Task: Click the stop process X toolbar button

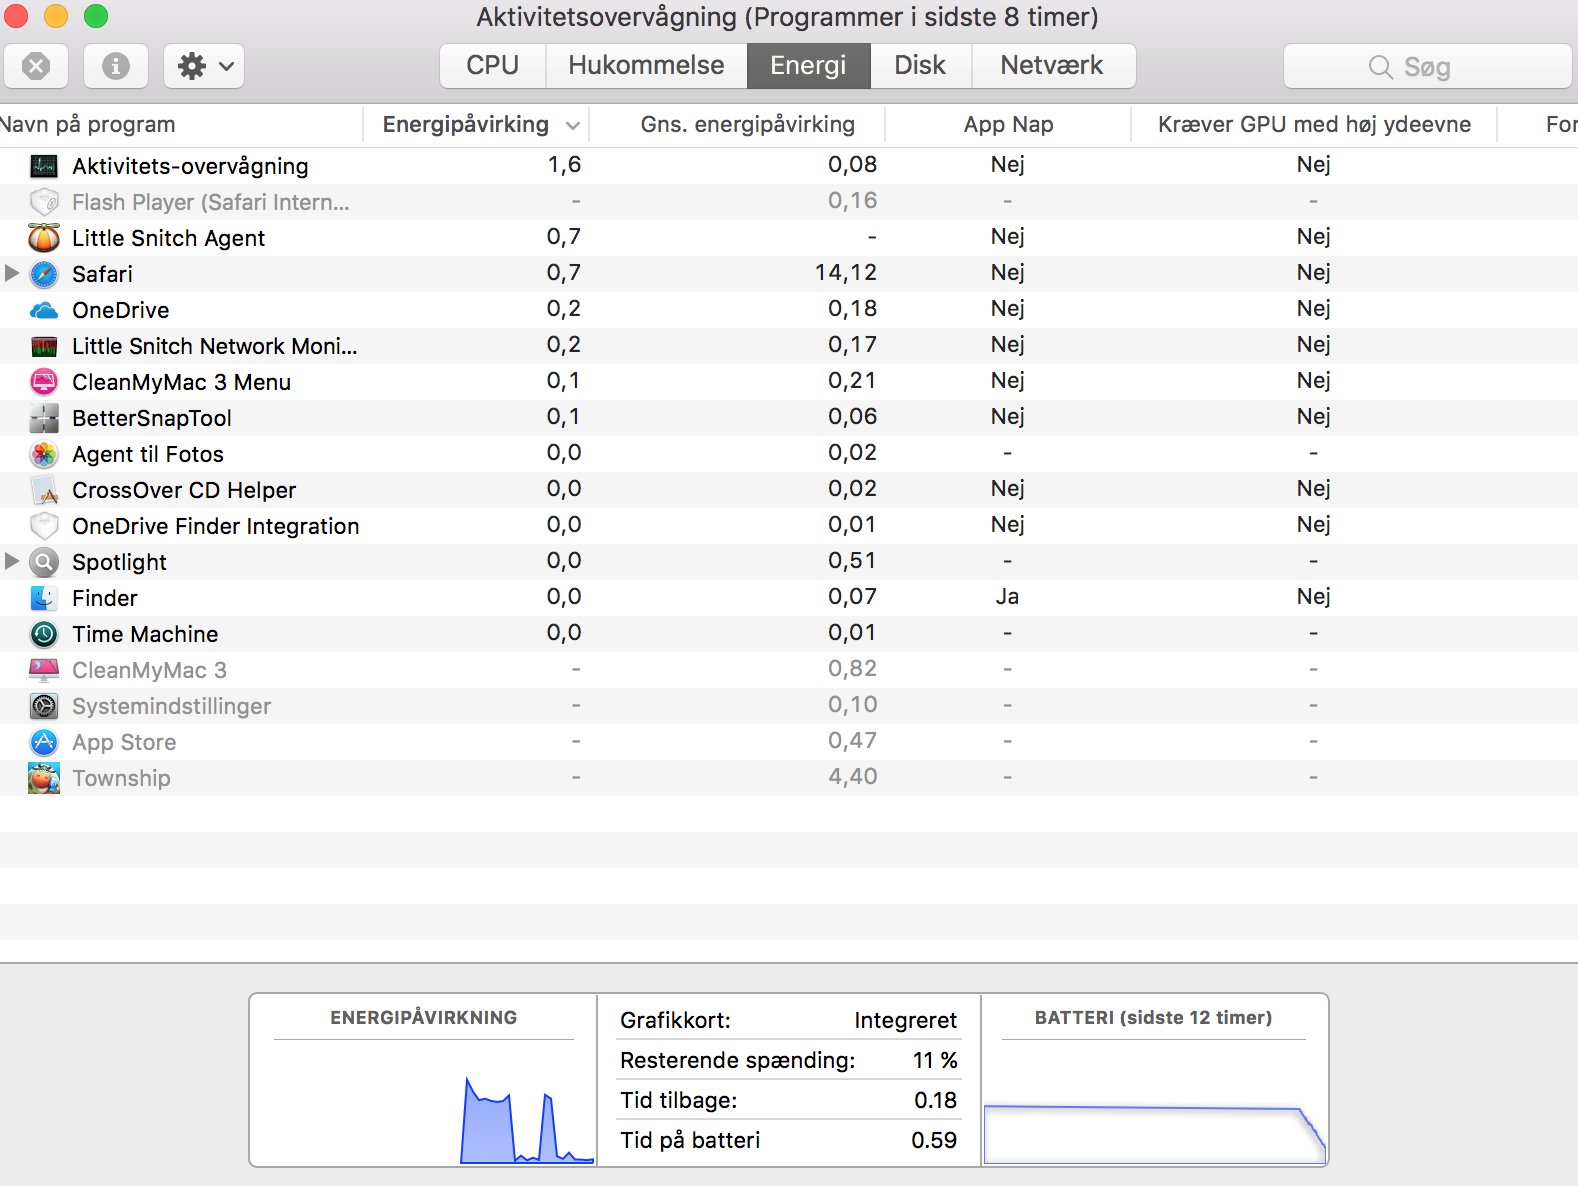Action: tap(36, 66)
